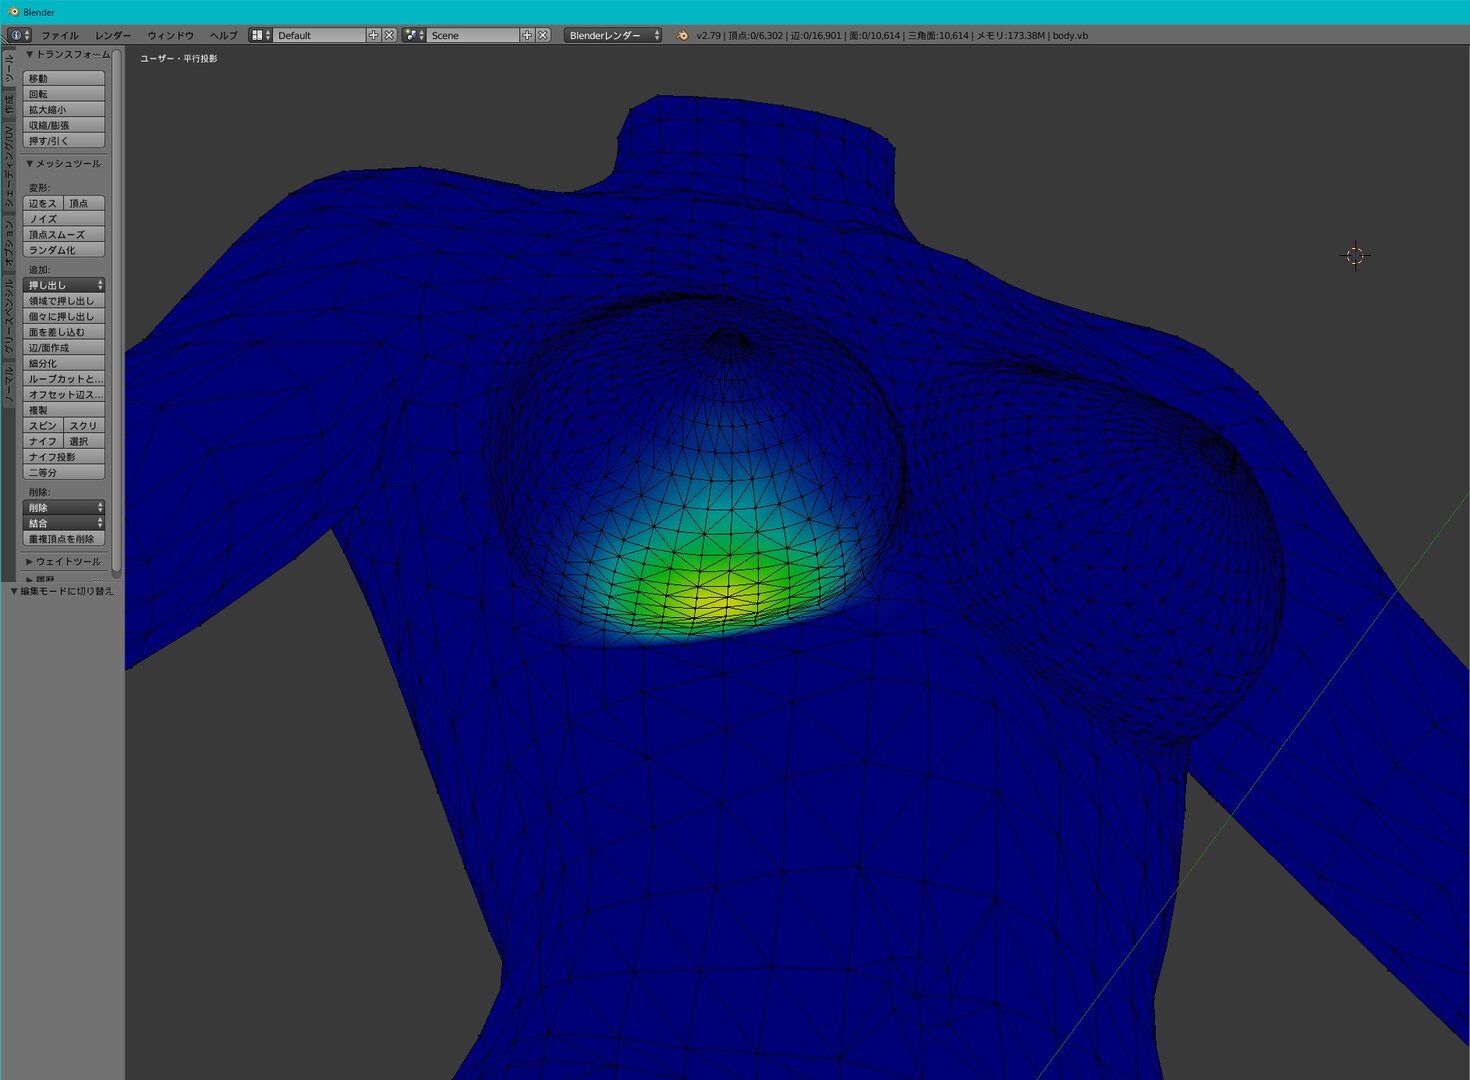This screenshot has width=1470, height=1080.
Task: Click the Blender icon in the title bar
Action: [13, 12]
